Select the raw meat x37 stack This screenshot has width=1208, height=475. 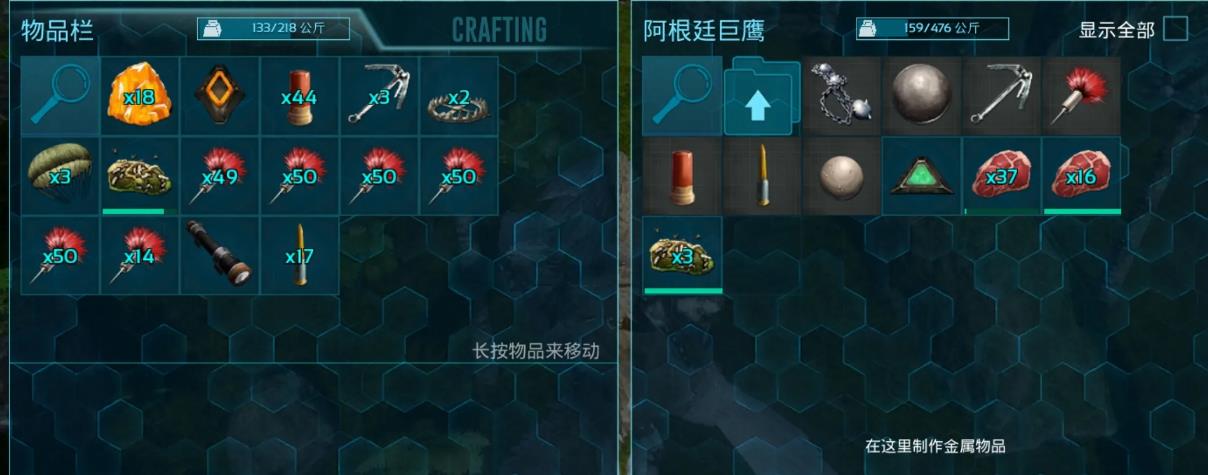(1002, 176)
